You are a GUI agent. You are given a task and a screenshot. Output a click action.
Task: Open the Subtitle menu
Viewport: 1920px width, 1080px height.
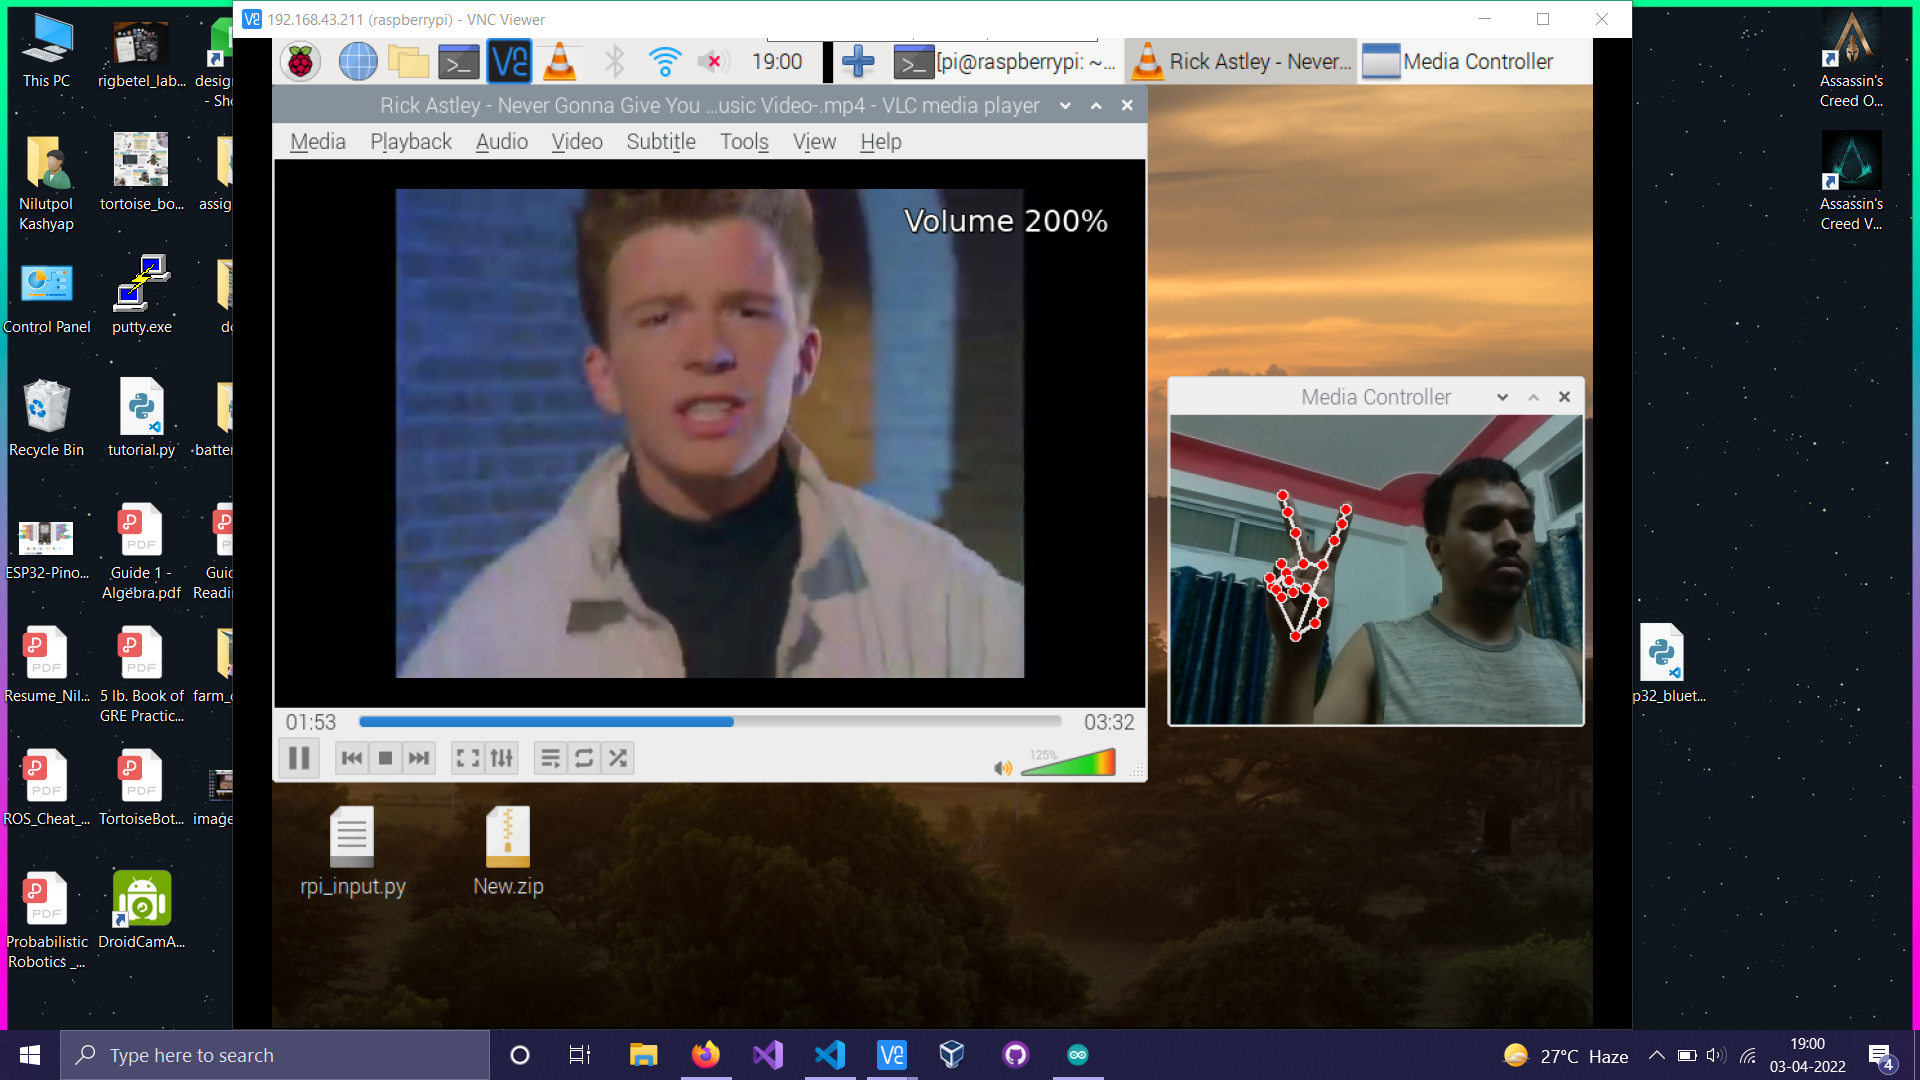click(660, 142)
